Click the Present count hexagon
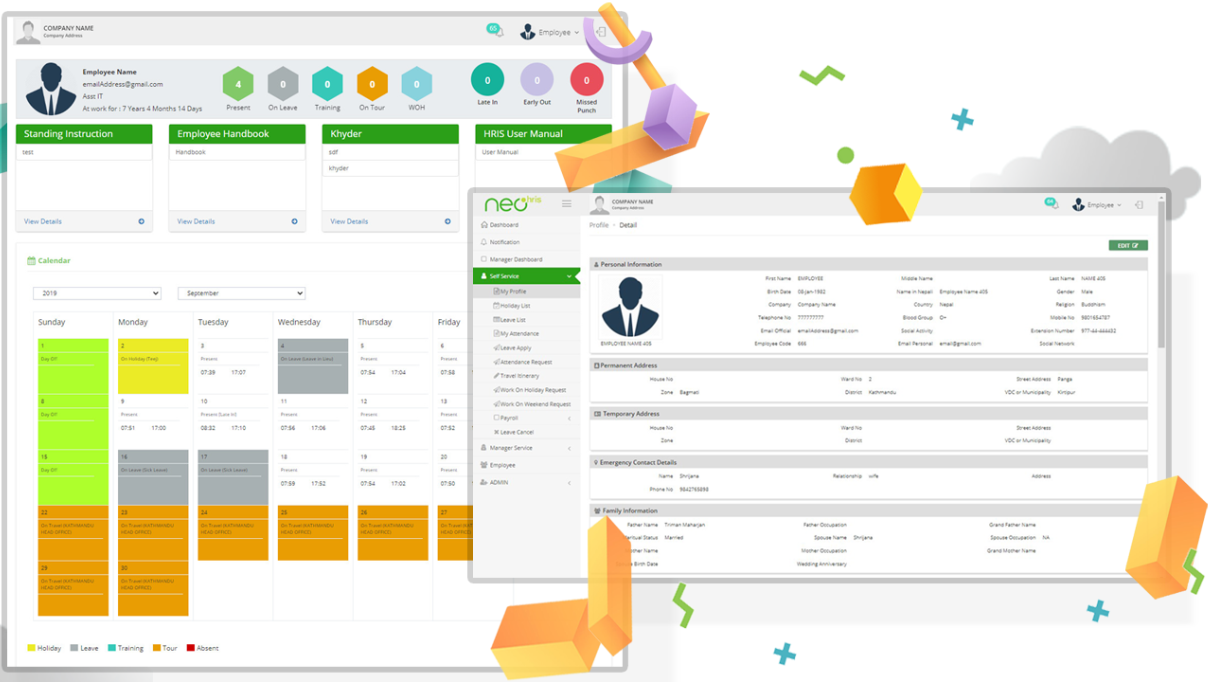This screenshot has width=1230, height=682. pos(238,84)
